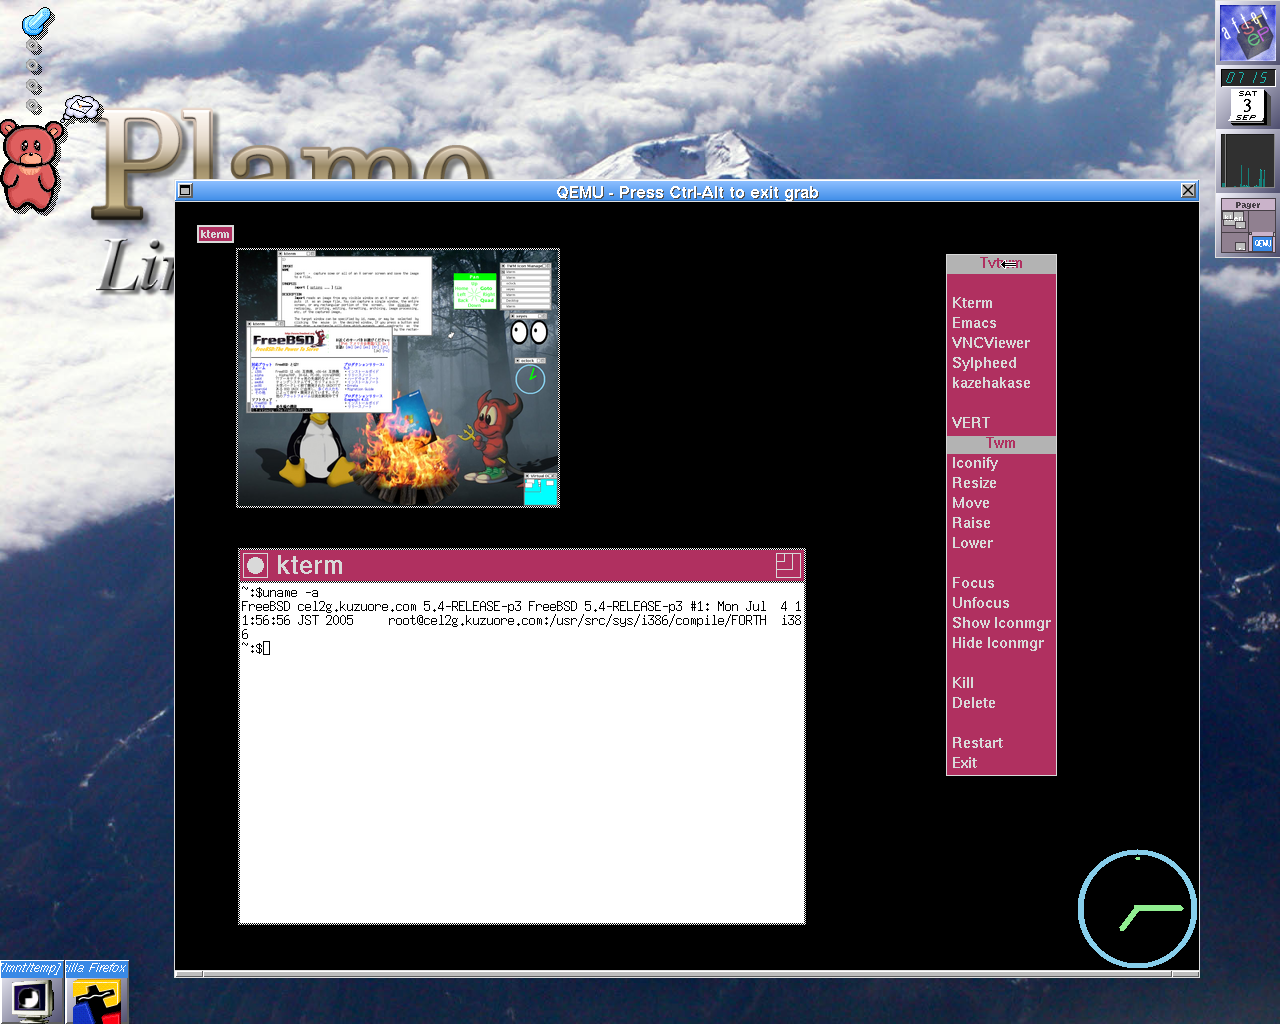This screenshot has height=1024, width=1280.
Task: Select the QEMU window in the Pager
Action: coord(1262,243)
